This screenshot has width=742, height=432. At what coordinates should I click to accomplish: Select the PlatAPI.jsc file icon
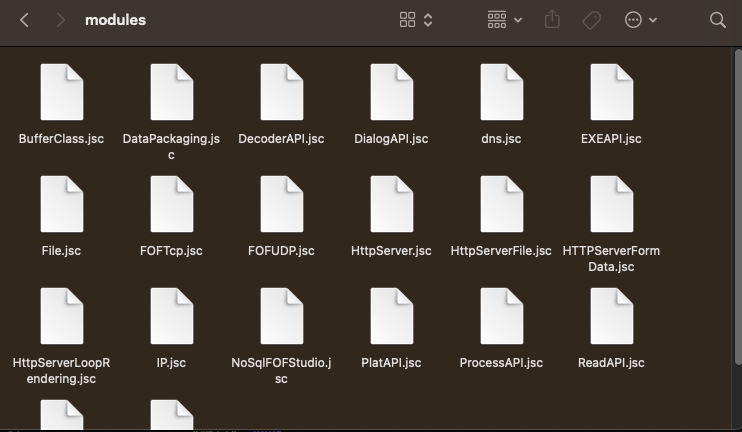pos(391,316)
